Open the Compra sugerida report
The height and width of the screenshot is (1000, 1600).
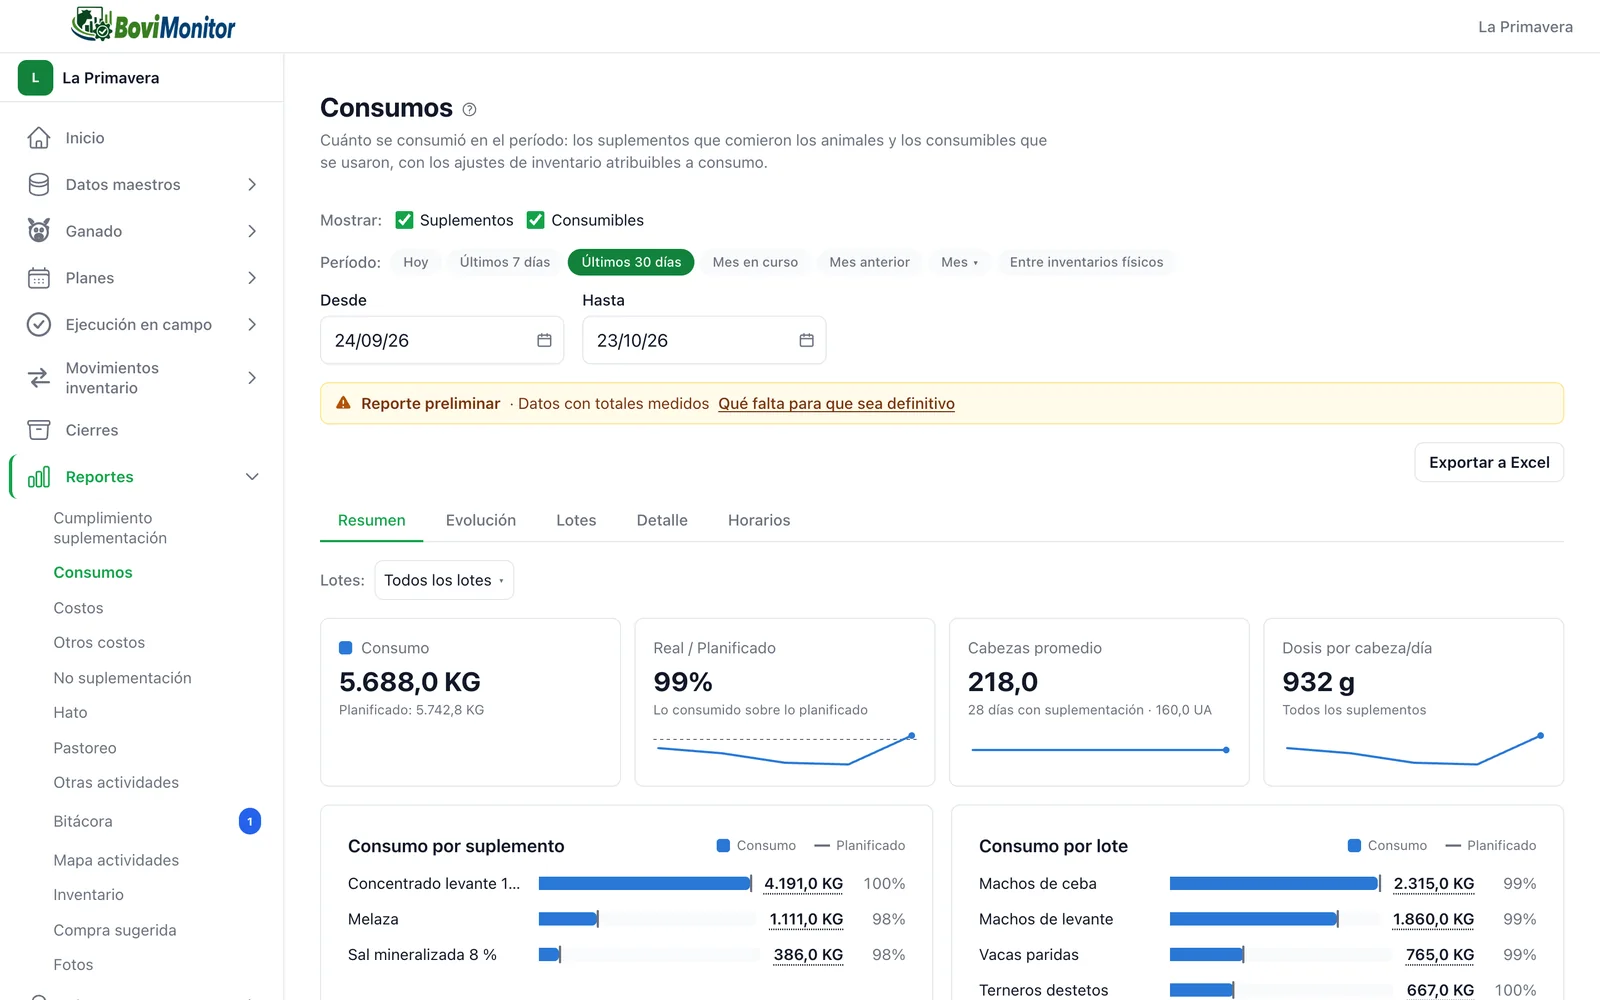115,930
